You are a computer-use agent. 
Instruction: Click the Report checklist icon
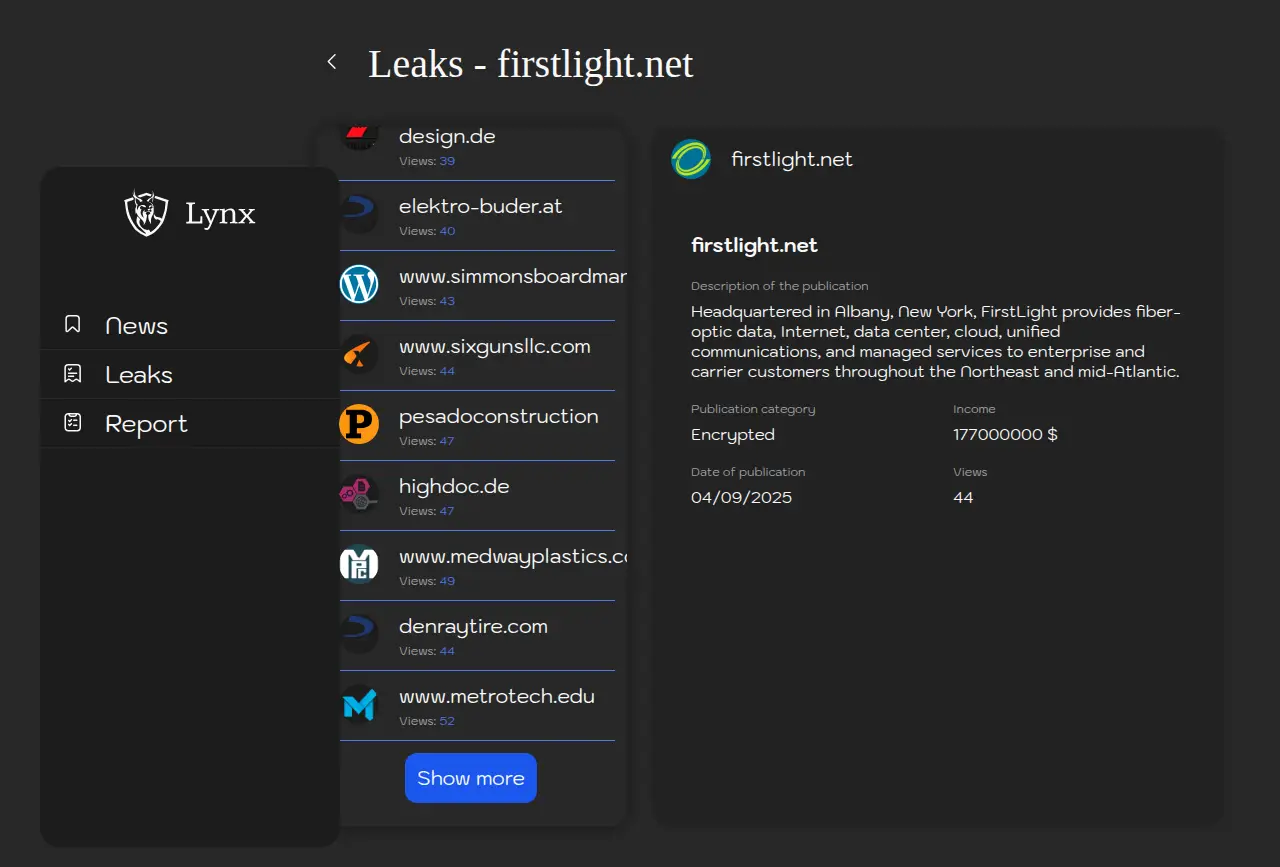(x=72, y=423)
